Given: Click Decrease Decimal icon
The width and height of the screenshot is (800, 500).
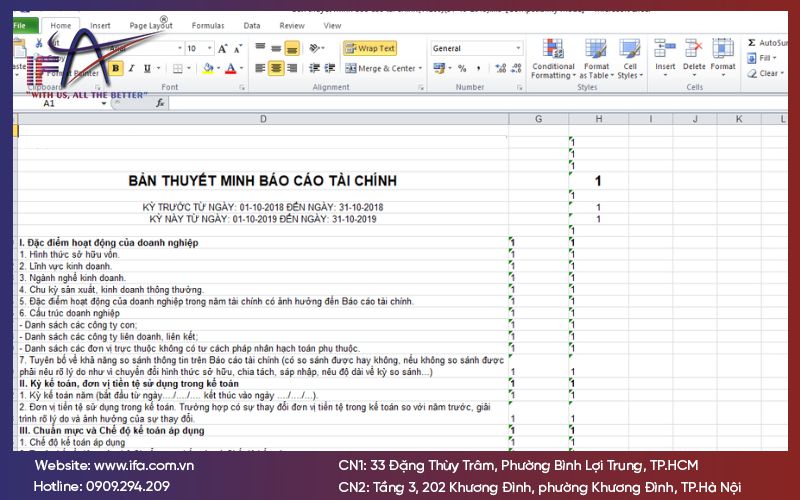Looking at the screenshot, I should coord(516,68).
